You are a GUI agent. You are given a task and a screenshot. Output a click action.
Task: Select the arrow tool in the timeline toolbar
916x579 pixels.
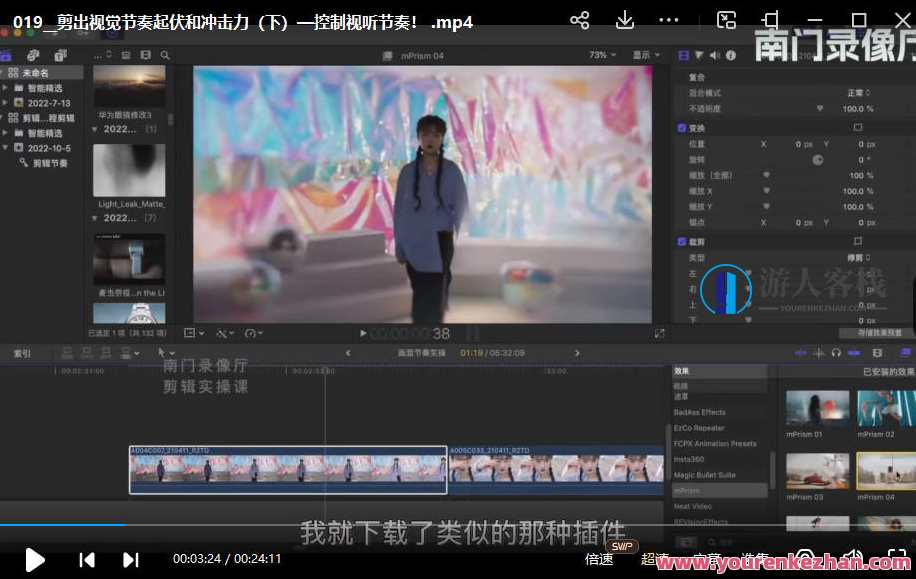coord(163,352)
